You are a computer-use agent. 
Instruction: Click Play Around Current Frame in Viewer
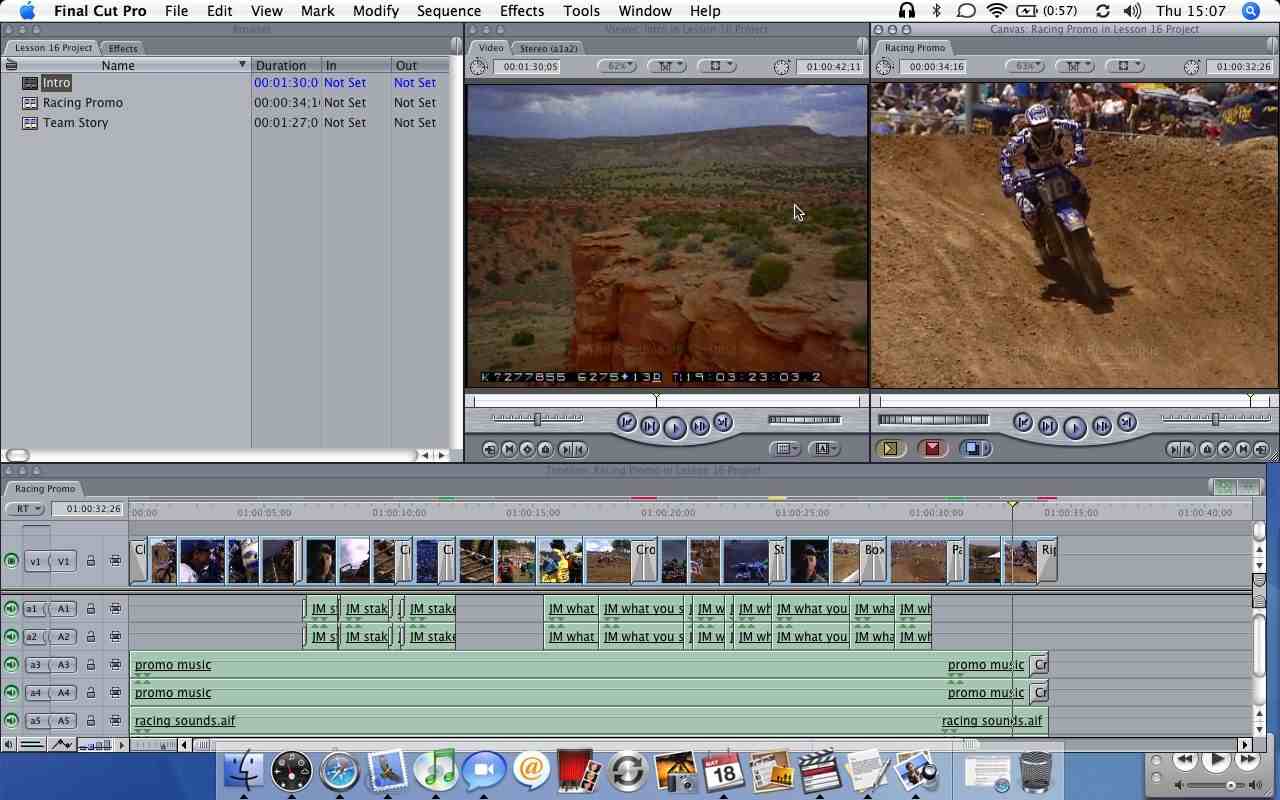(700, 426)
